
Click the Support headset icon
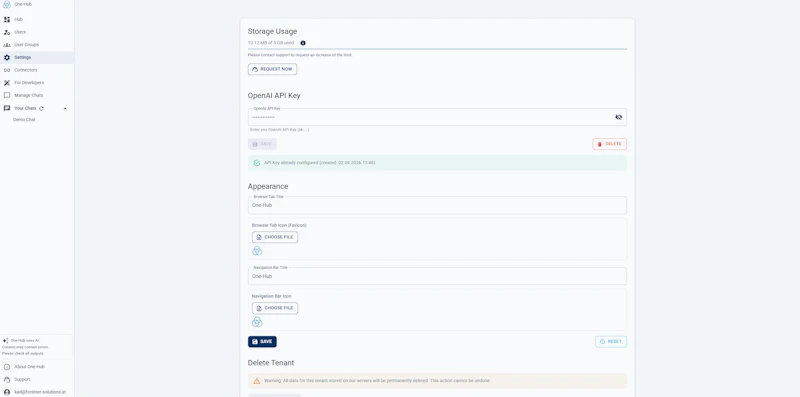click(7, 380)
